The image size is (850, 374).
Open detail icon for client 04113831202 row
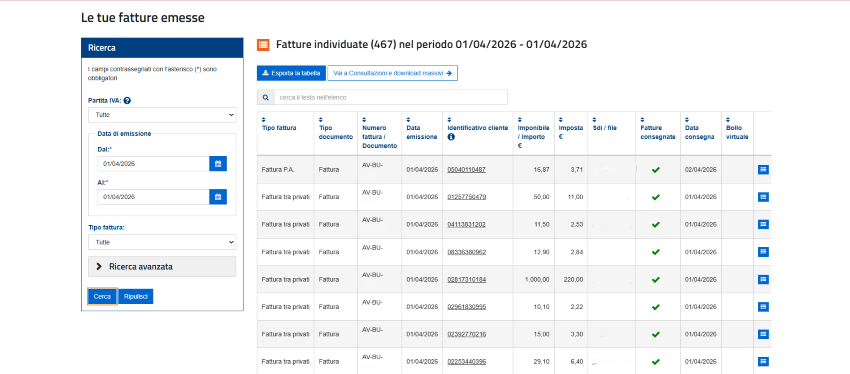coord(763,224)
